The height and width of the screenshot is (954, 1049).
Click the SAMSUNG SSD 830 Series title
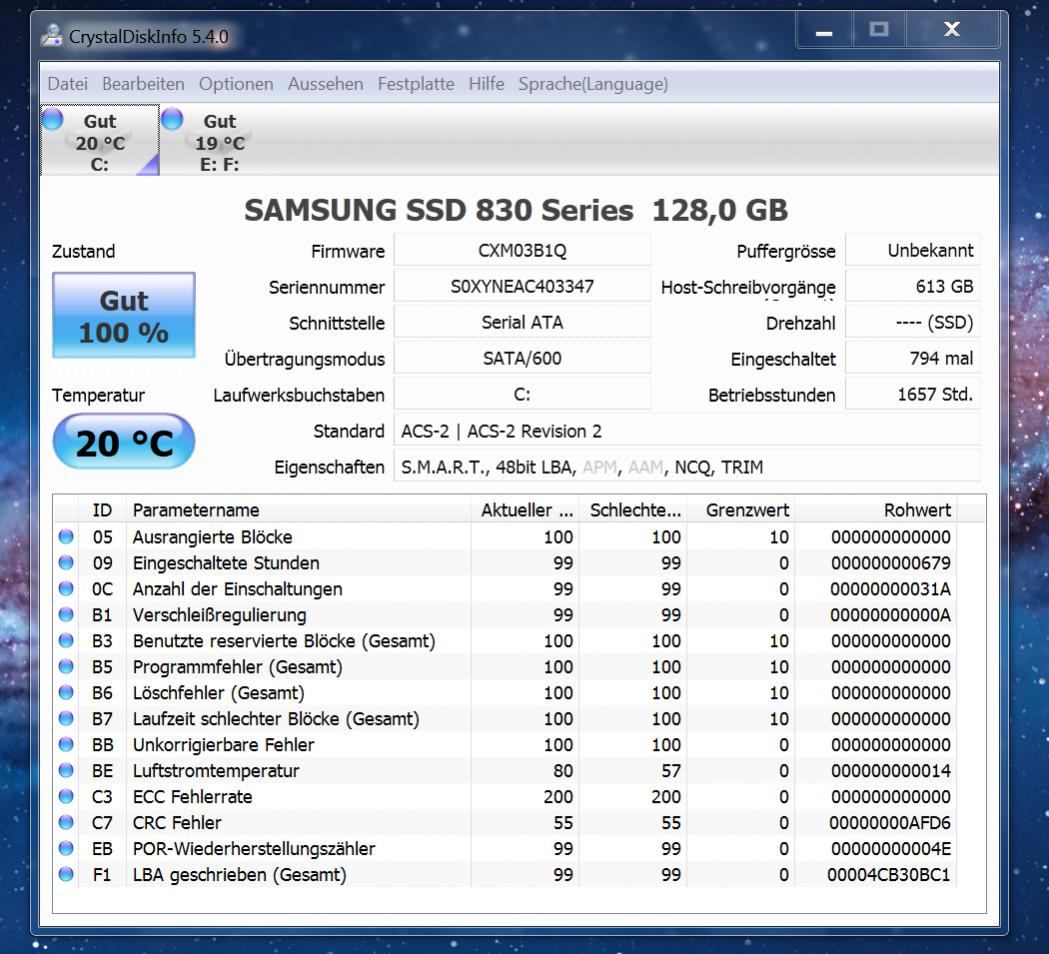click(x=516, y=210)
